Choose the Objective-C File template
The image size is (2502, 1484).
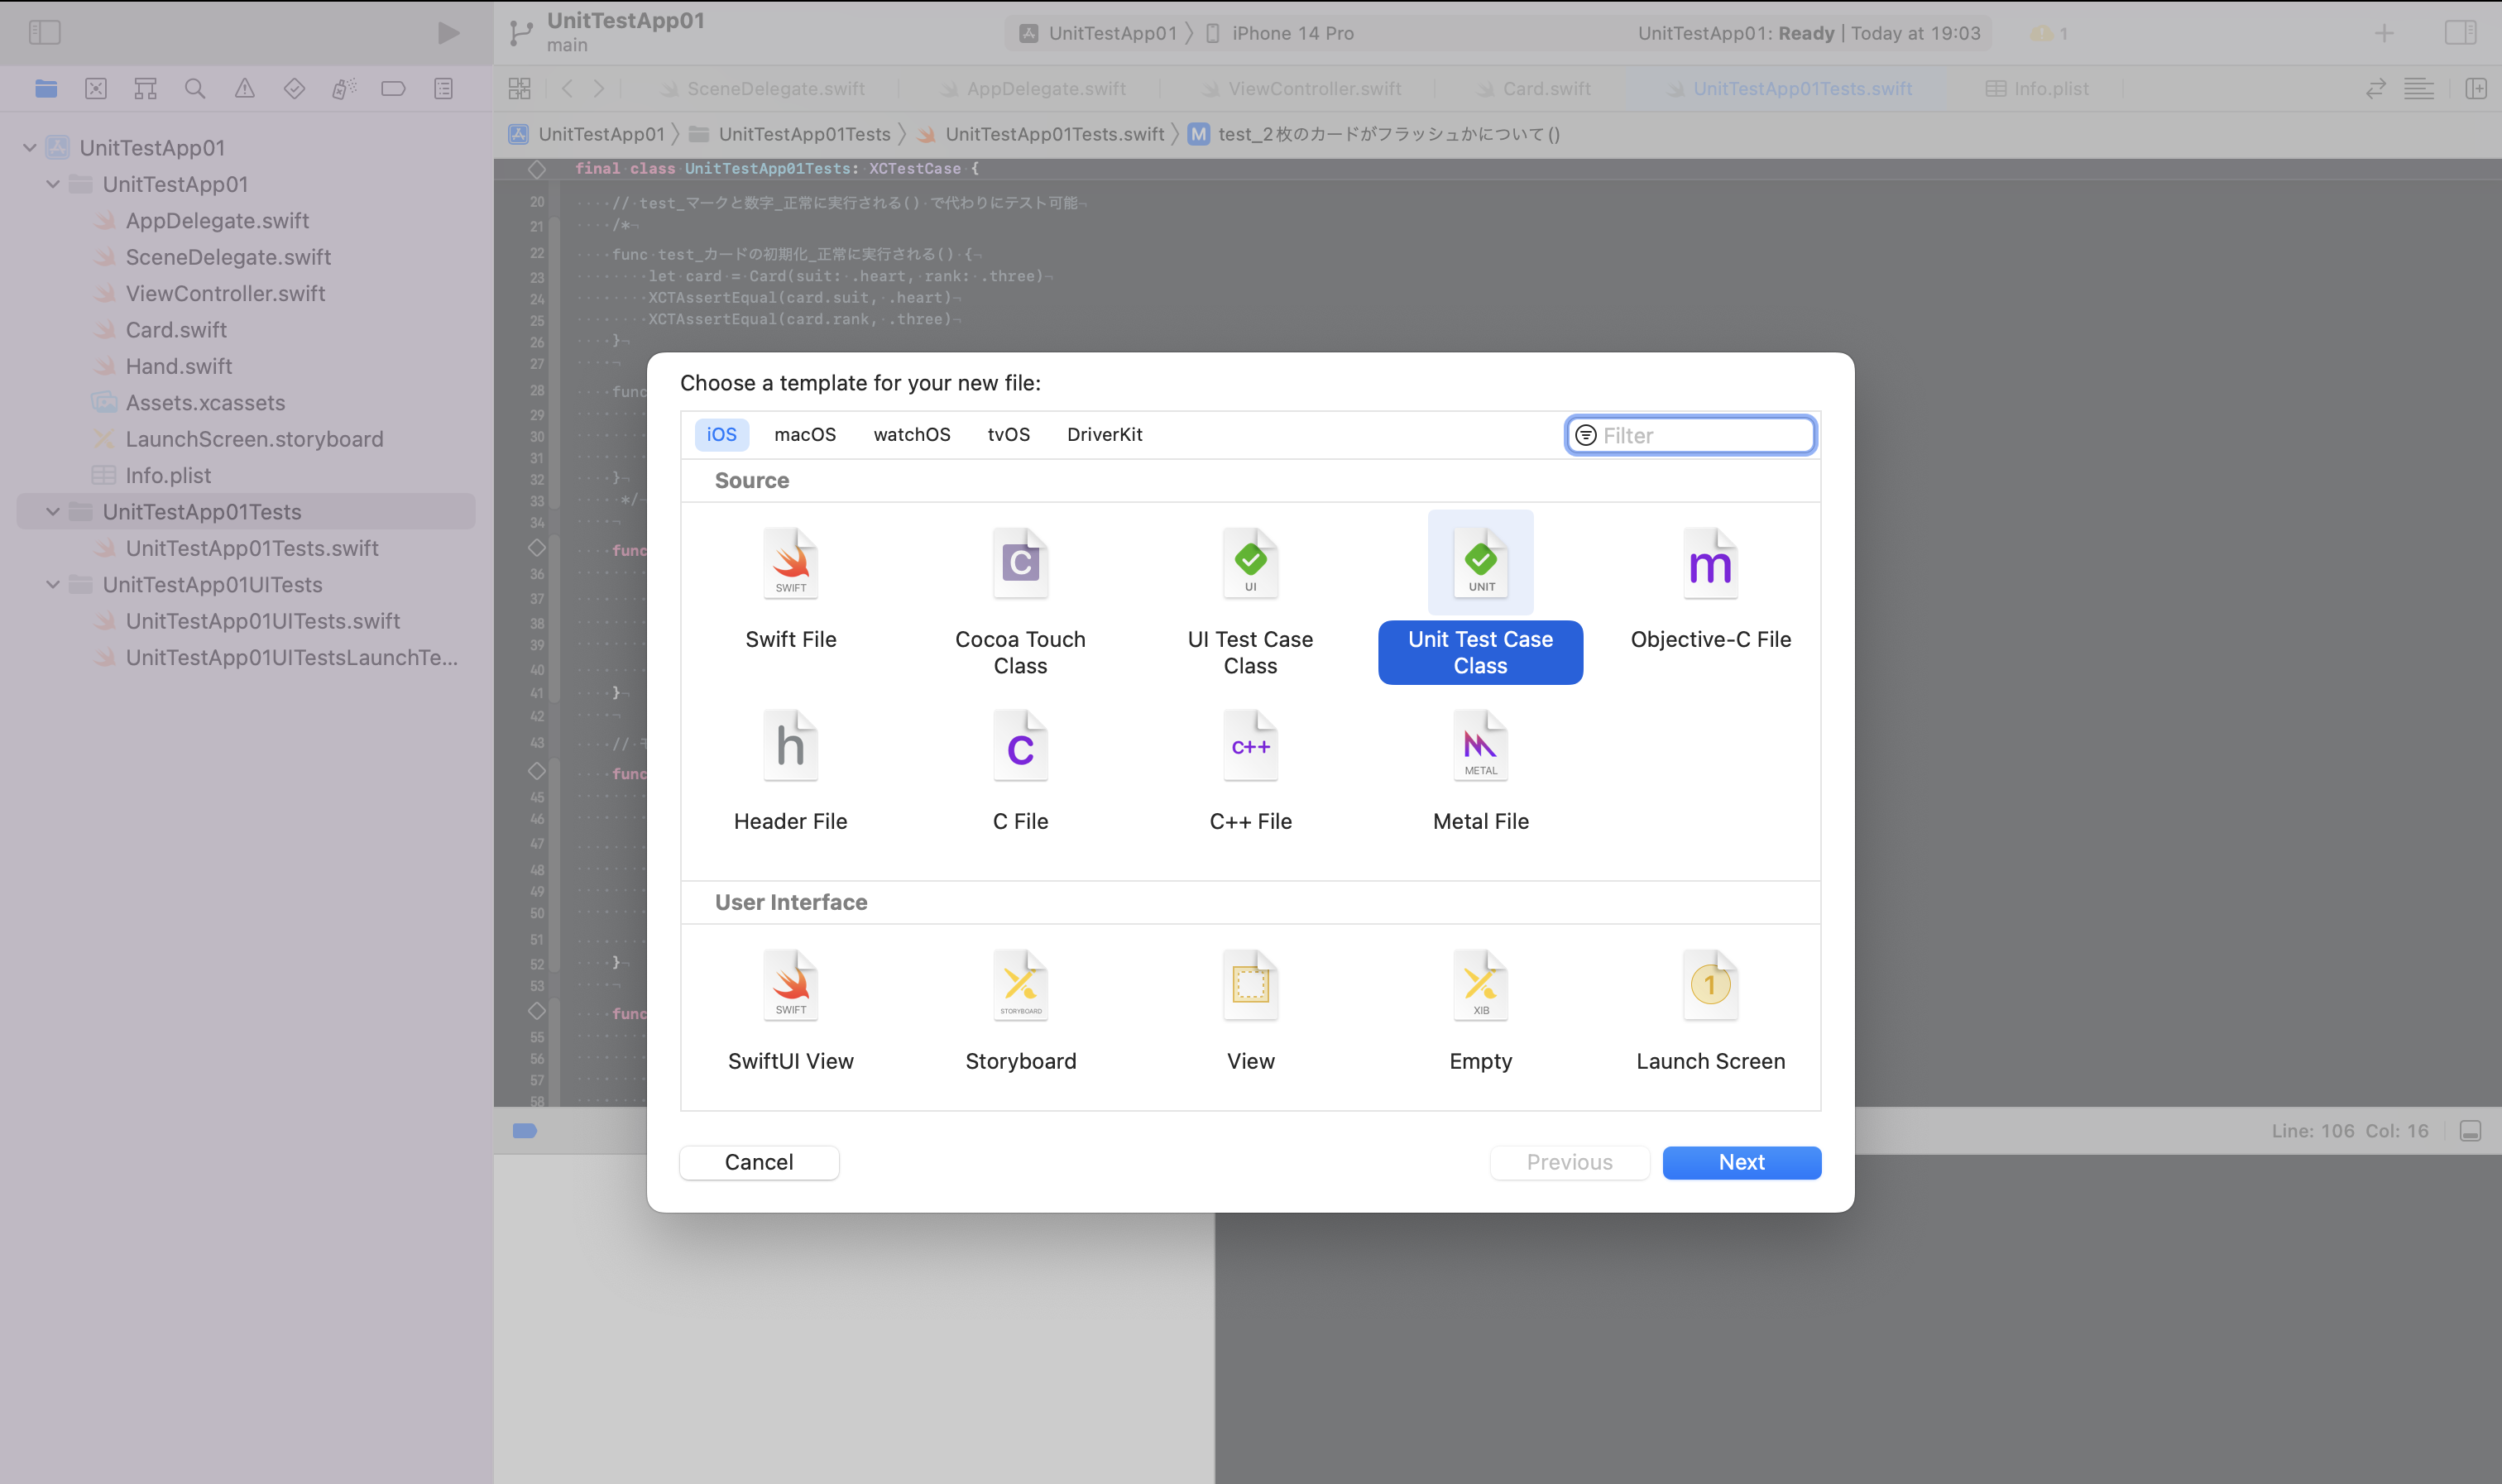(1710, 588)
